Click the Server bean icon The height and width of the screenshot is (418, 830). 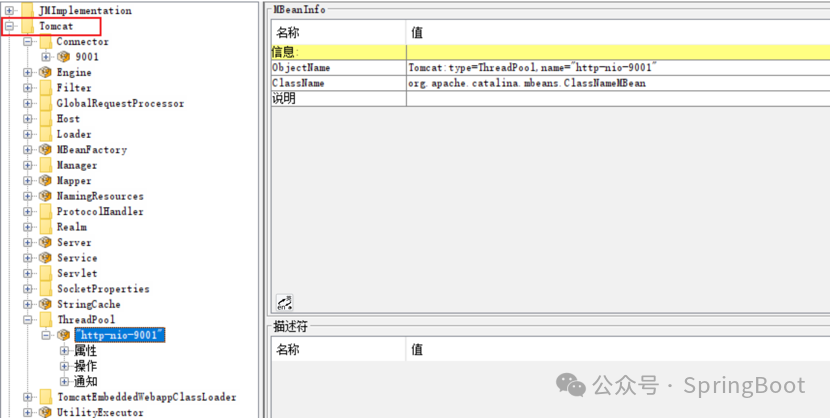point(46,242)
